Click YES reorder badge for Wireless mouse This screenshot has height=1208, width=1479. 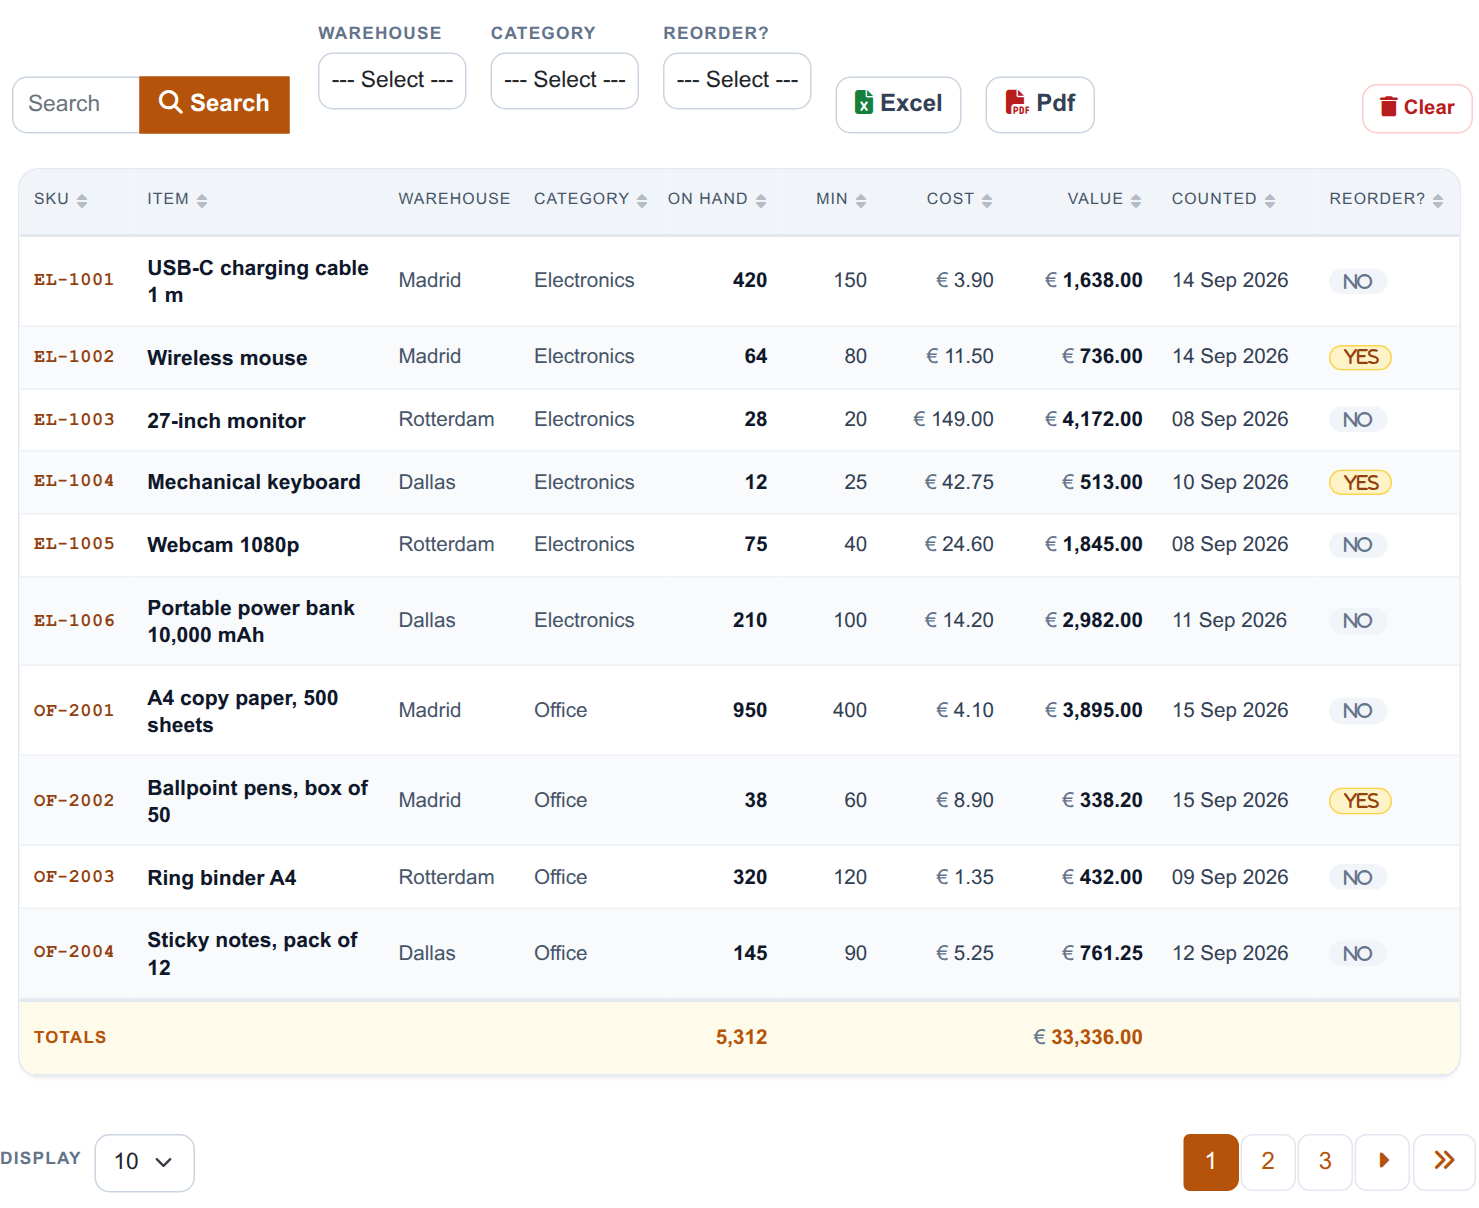point(1360,357)
